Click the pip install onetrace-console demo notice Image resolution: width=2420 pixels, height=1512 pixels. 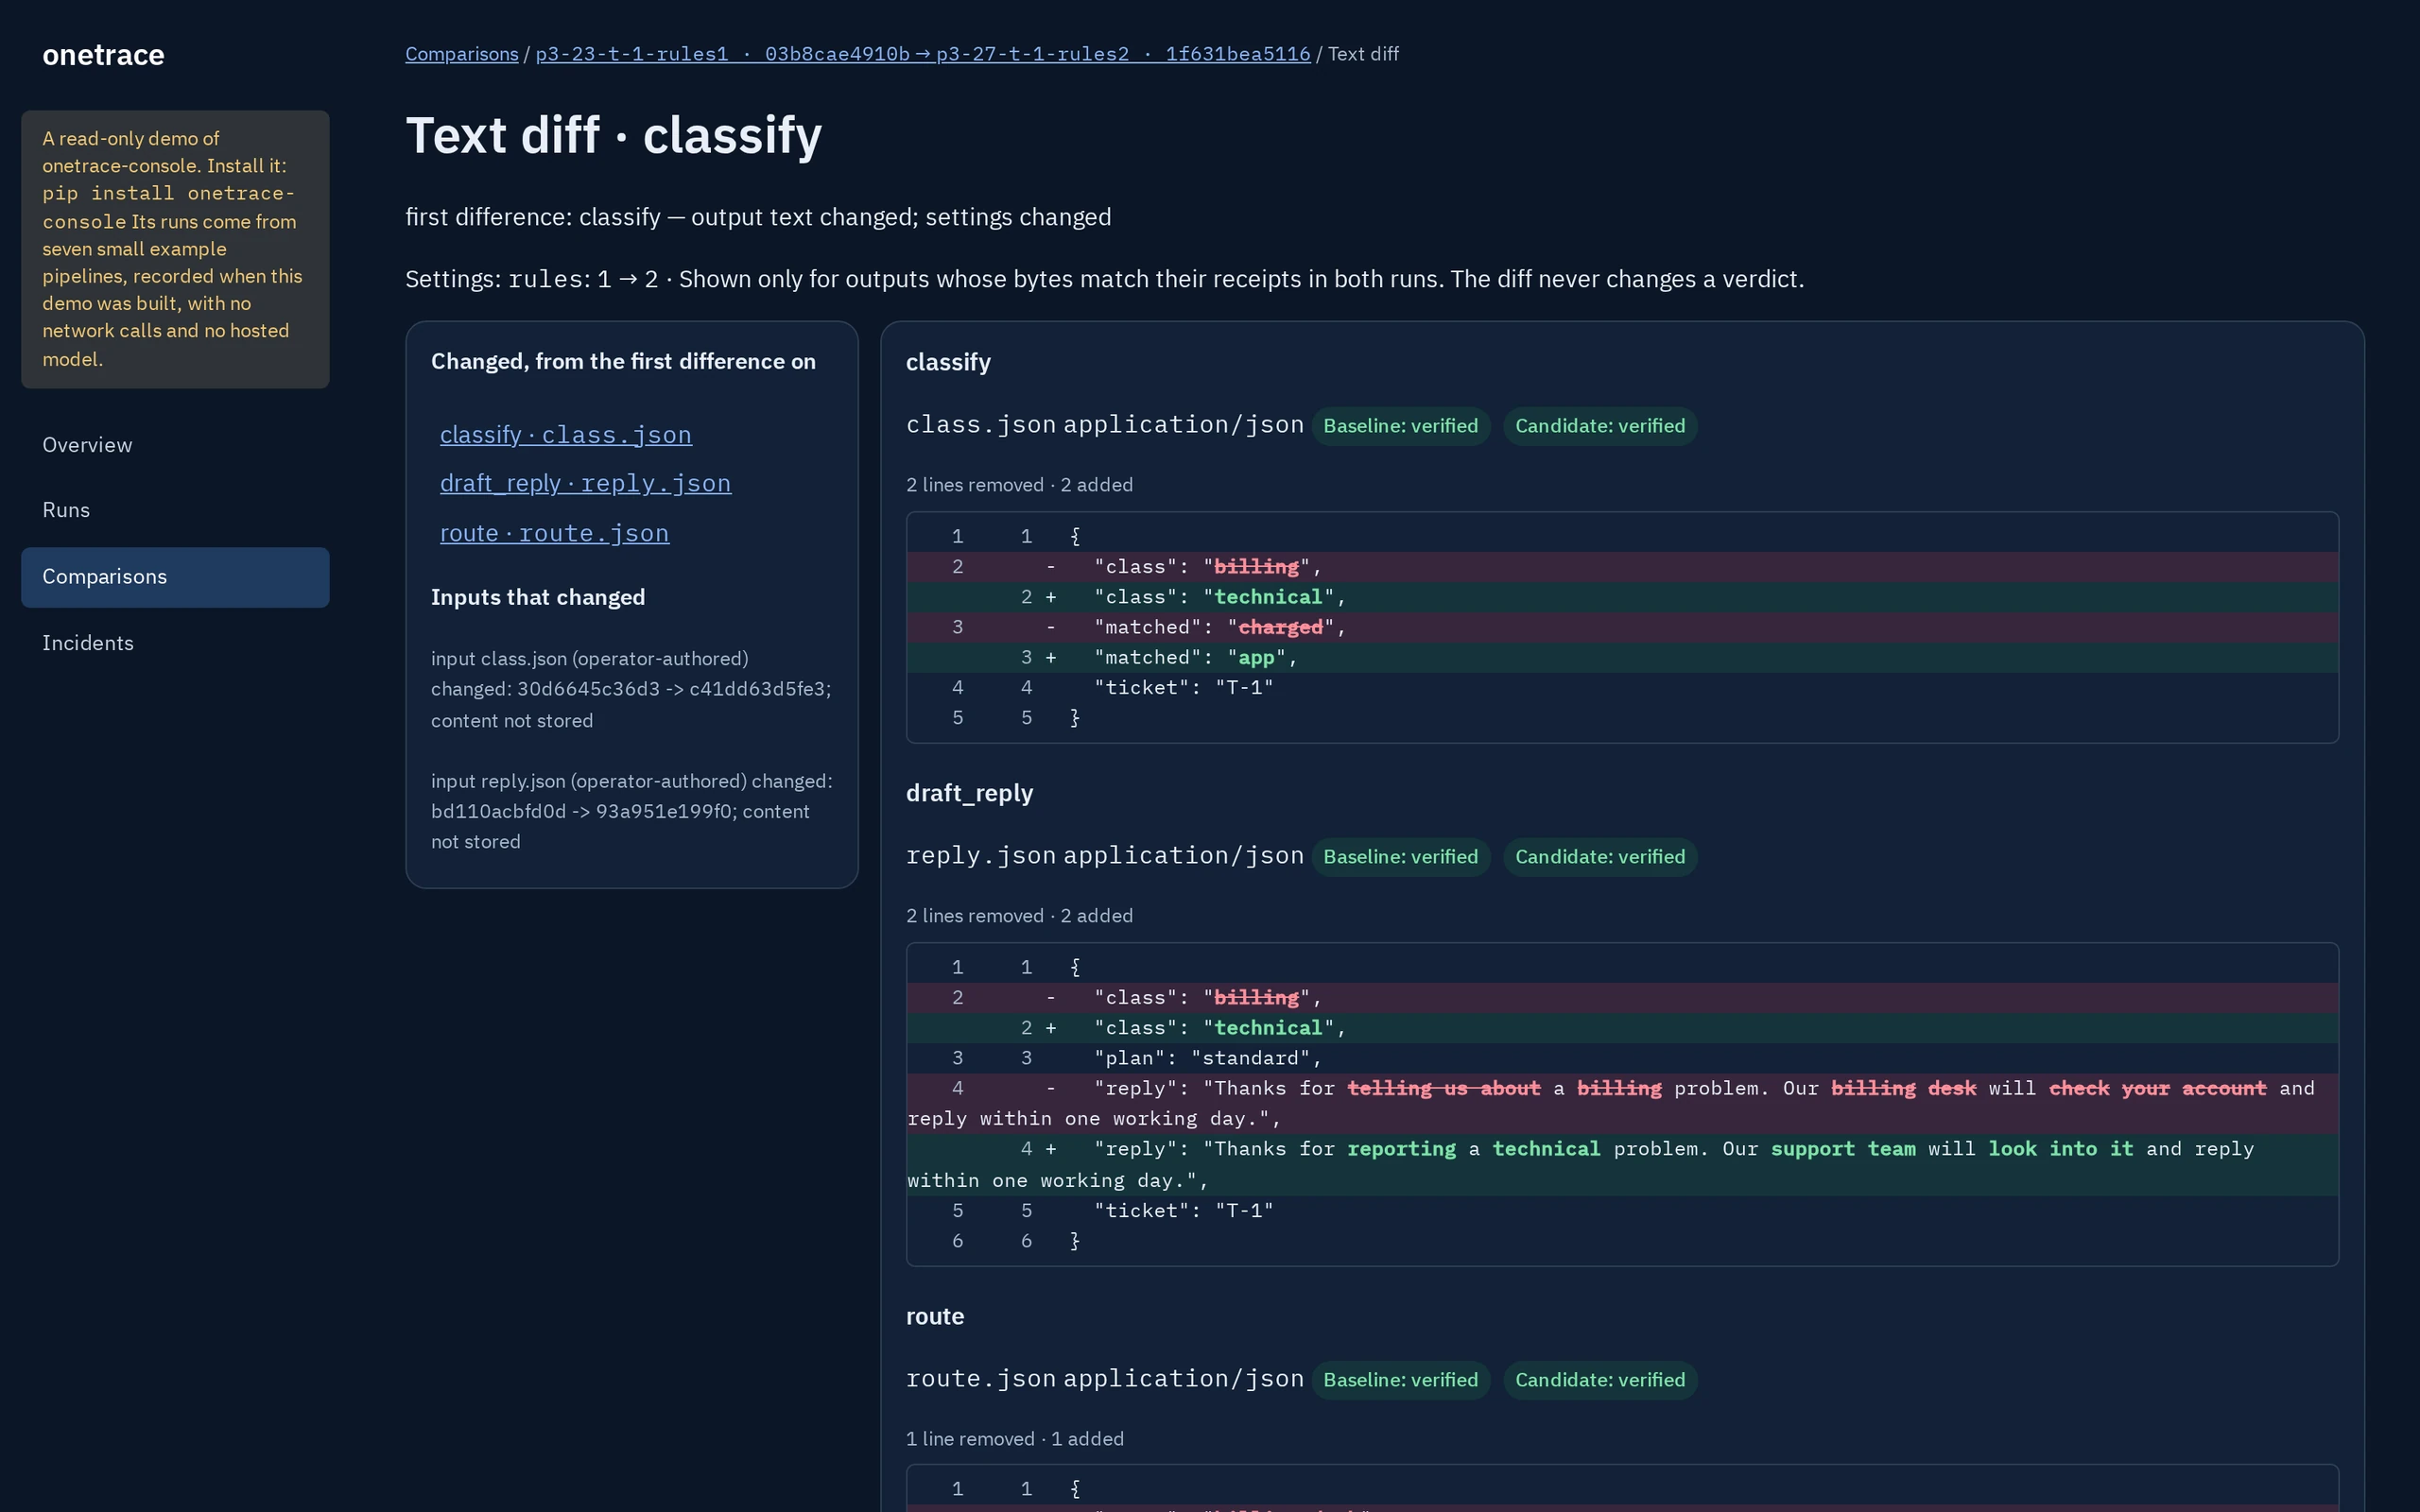coord(175,249)
